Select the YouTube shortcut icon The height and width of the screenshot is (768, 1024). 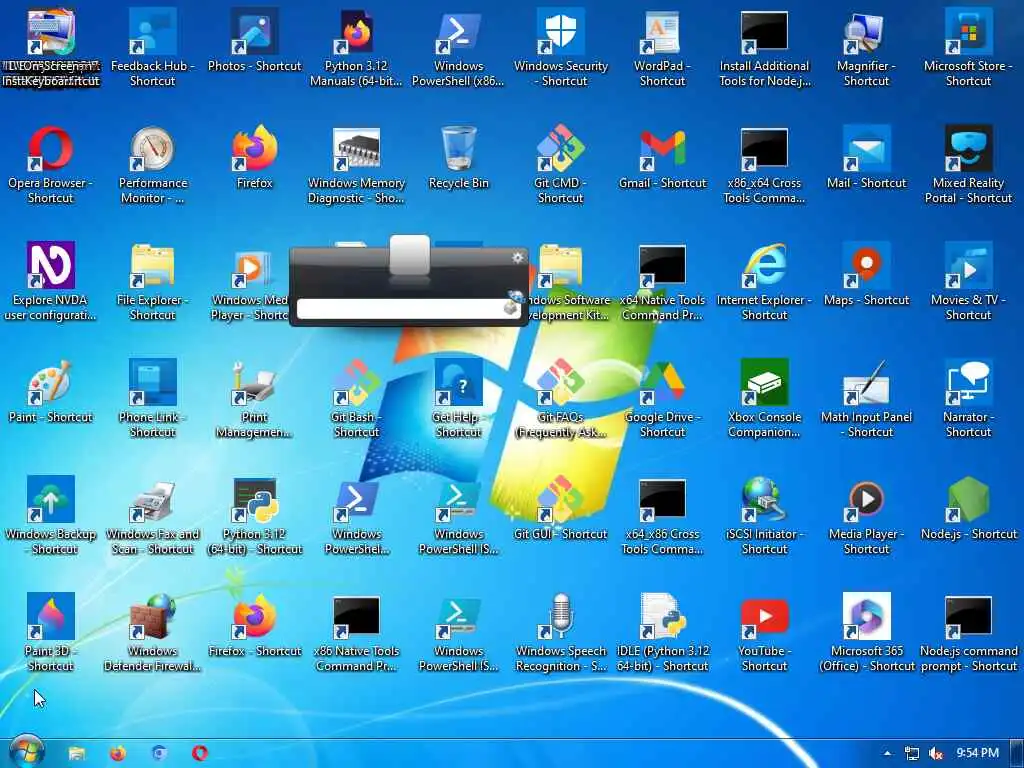(x=764, y=632)
